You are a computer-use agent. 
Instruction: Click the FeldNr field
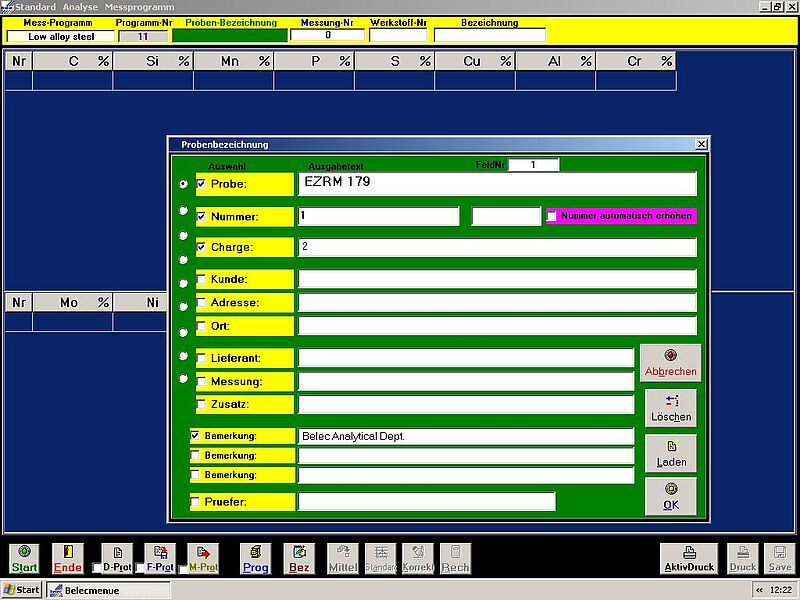tap(534, 165)
